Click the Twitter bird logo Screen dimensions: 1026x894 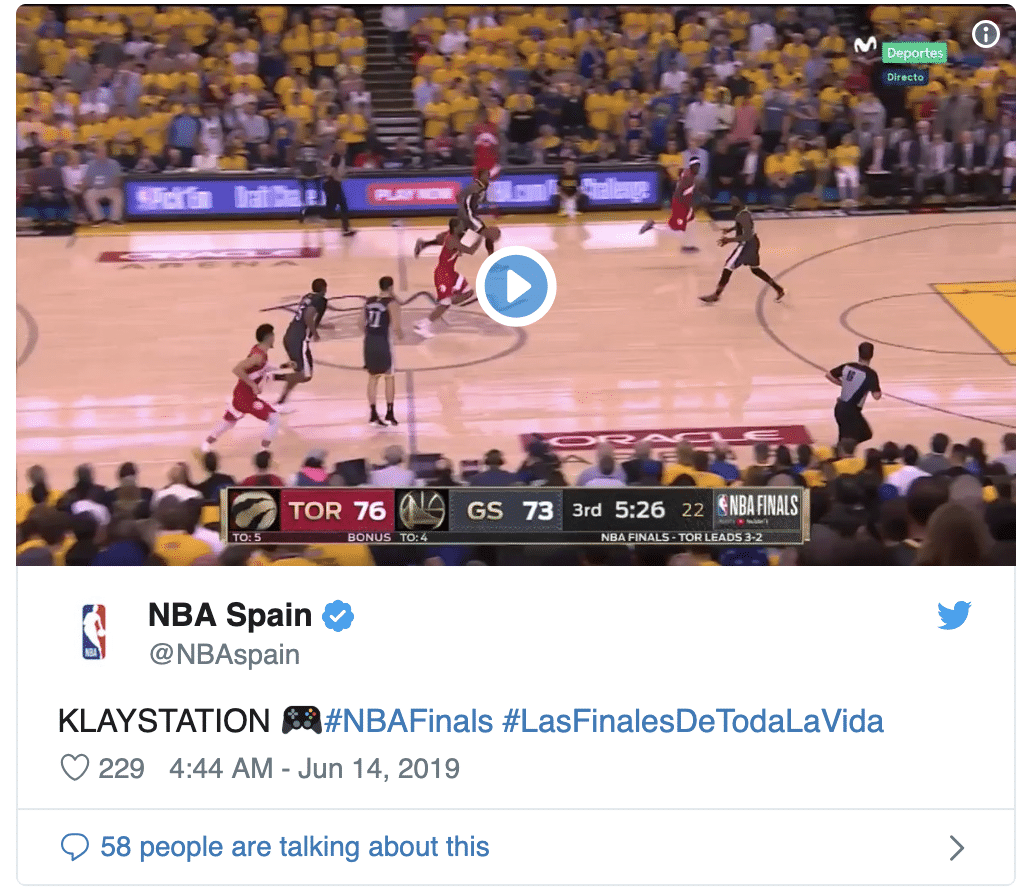954,615
